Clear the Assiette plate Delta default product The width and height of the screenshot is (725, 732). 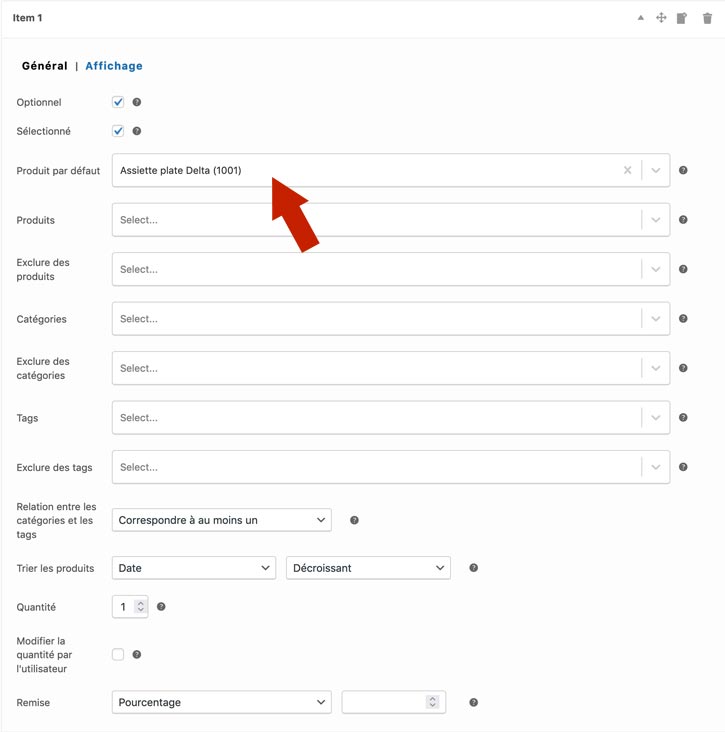(627, 170)
